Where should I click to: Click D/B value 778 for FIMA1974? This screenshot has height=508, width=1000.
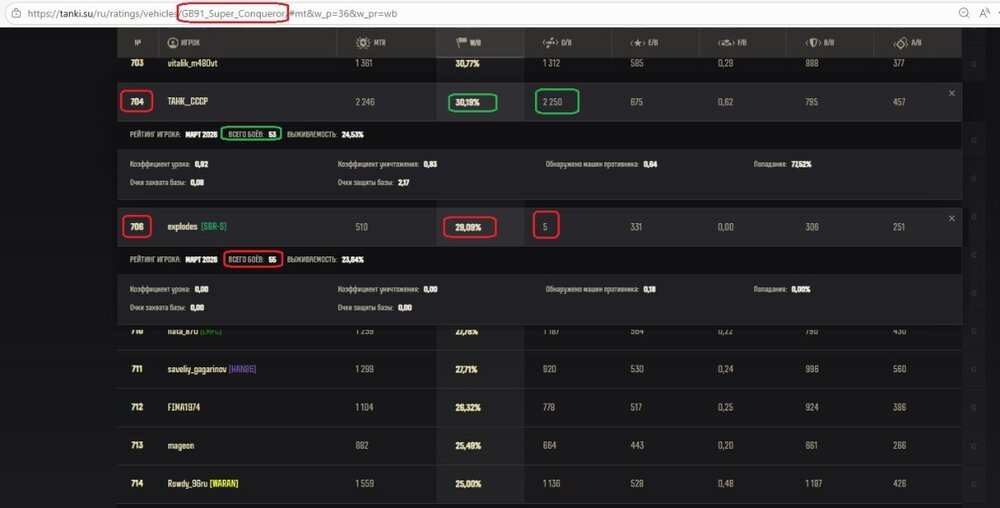[549, 407]
